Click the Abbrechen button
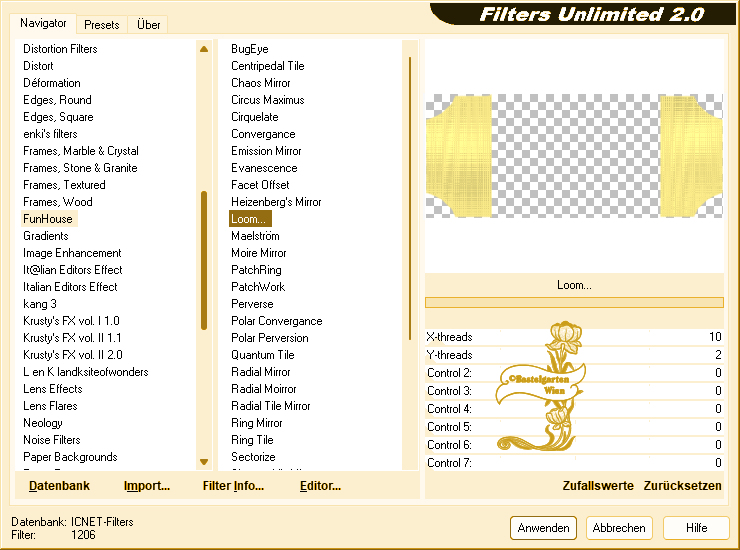The height and width of the screenshot is (550, 740). tap(619, 528)
